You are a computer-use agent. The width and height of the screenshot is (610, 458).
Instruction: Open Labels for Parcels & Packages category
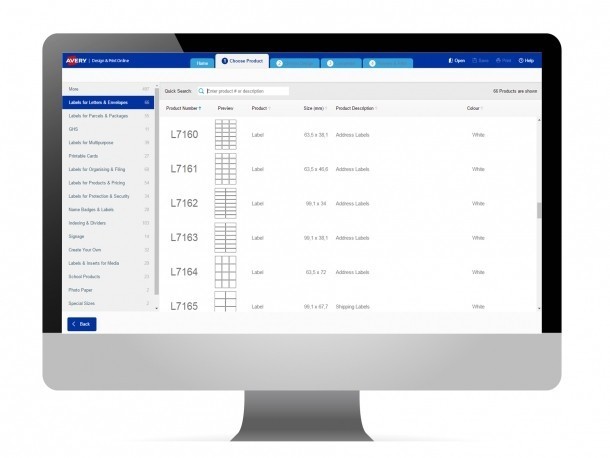point(98,115)
